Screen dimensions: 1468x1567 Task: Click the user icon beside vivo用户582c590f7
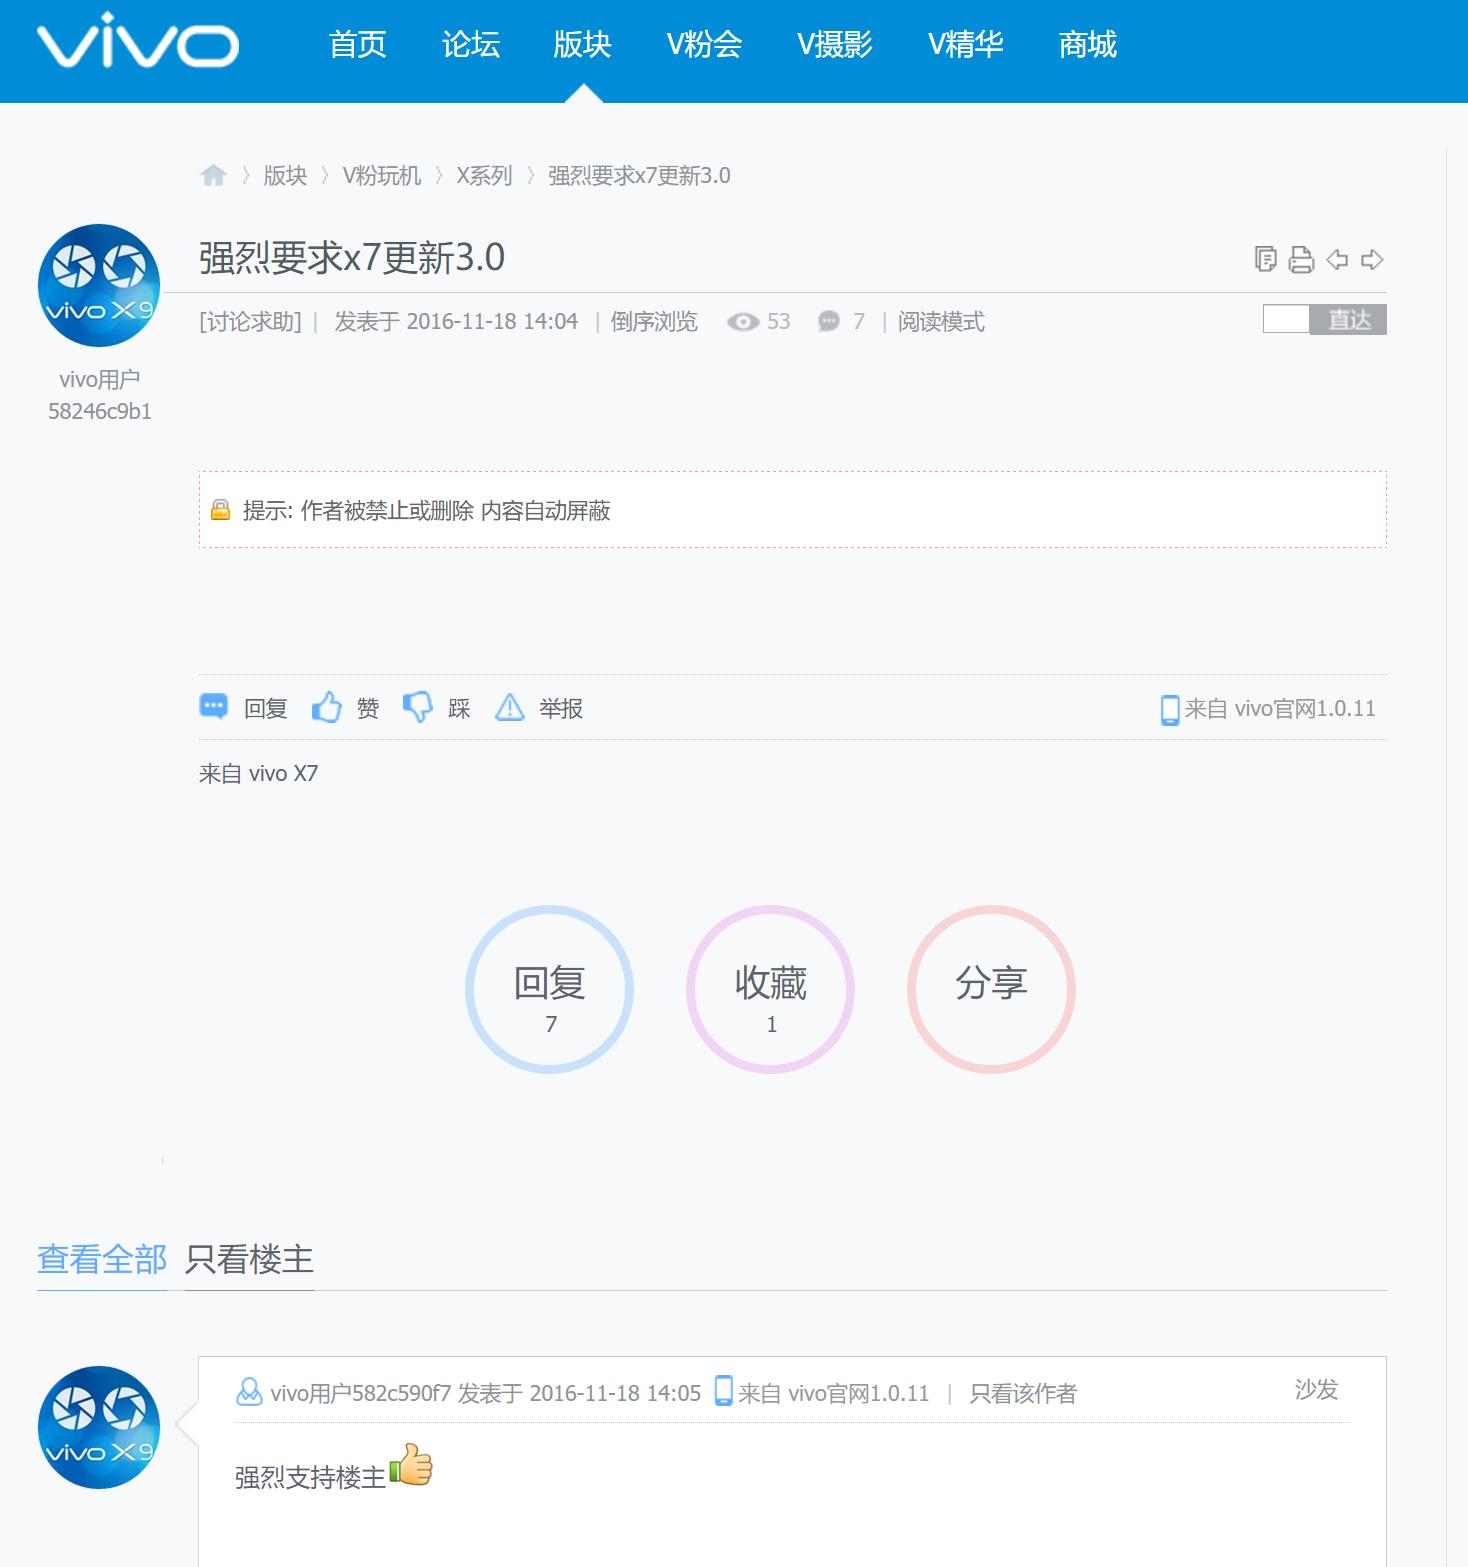click(250, 1391)
